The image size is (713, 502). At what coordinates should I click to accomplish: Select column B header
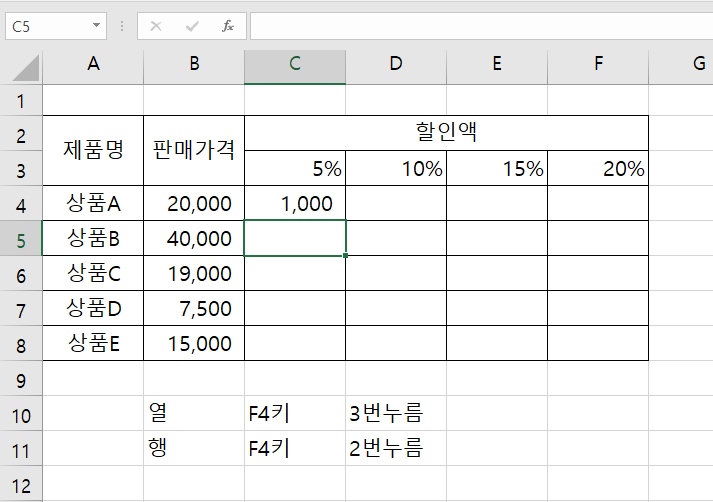click(x=194, y=67)
